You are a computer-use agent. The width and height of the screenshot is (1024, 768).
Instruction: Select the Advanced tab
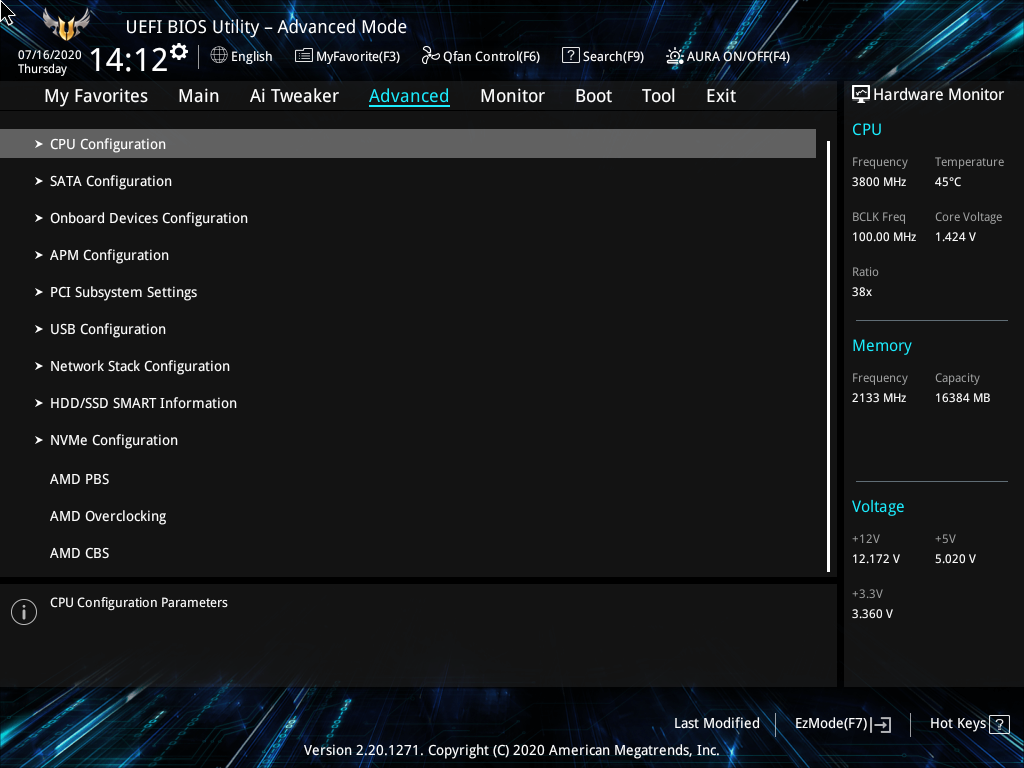click(x=409, y=96)
